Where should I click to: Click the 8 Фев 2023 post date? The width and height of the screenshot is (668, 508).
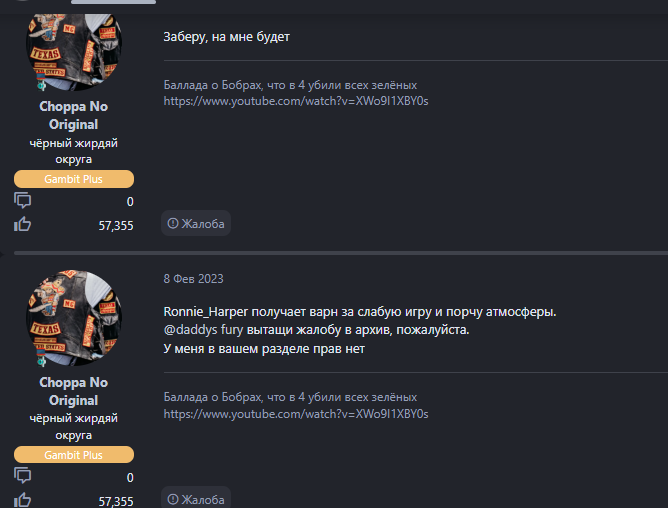click(x=194, y=279)
